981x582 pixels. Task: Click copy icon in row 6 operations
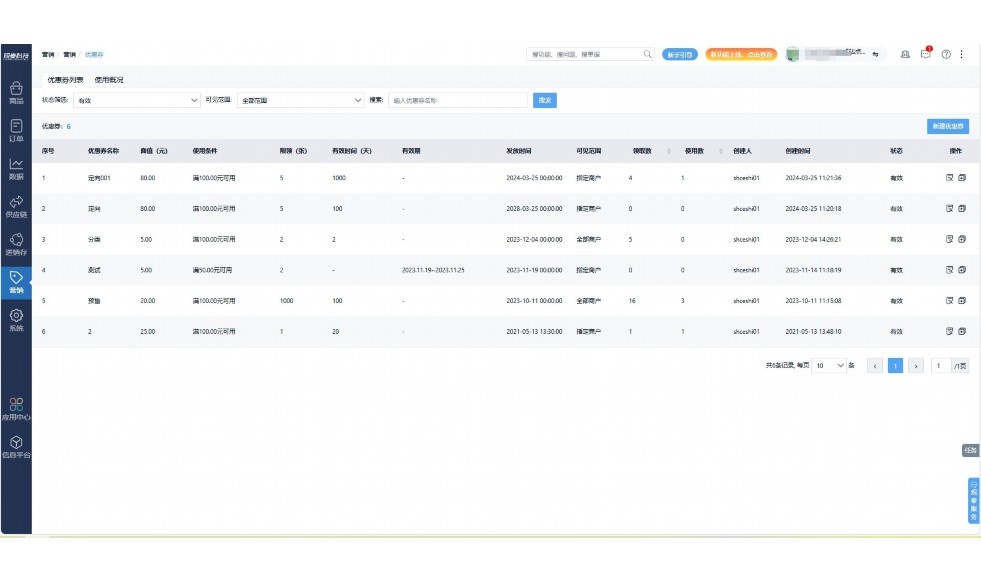[x=962, y=331]
